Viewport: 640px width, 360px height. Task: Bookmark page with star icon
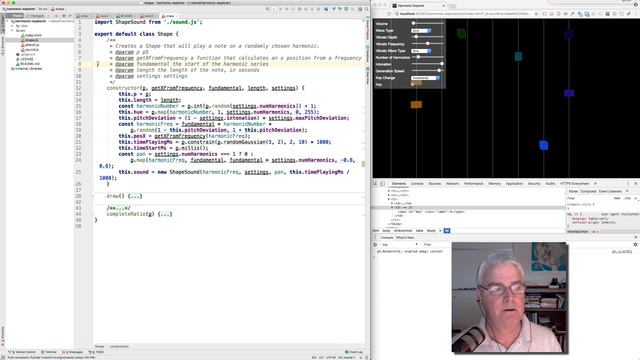536,13
